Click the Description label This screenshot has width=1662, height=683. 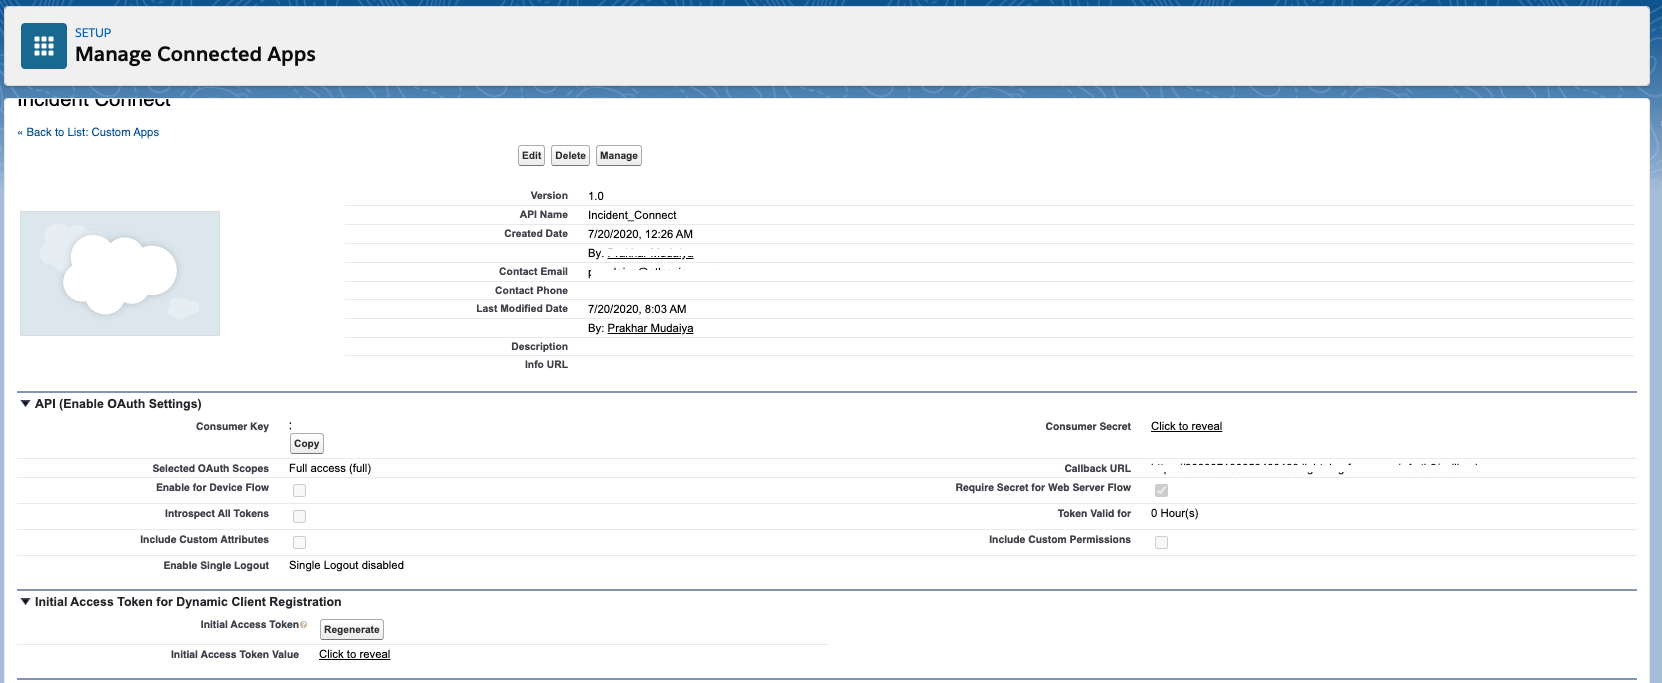[x=539, y=346]
